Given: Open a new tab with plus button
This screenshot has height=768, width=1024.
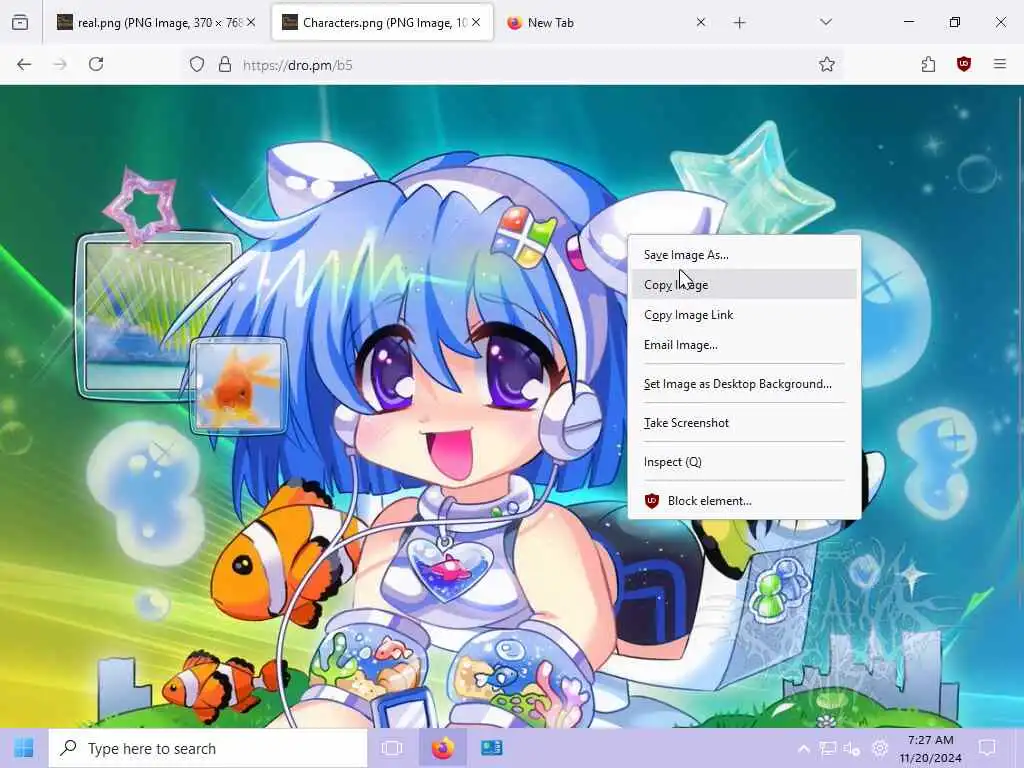Looking at the screenshot, I should tap(739, 22).
